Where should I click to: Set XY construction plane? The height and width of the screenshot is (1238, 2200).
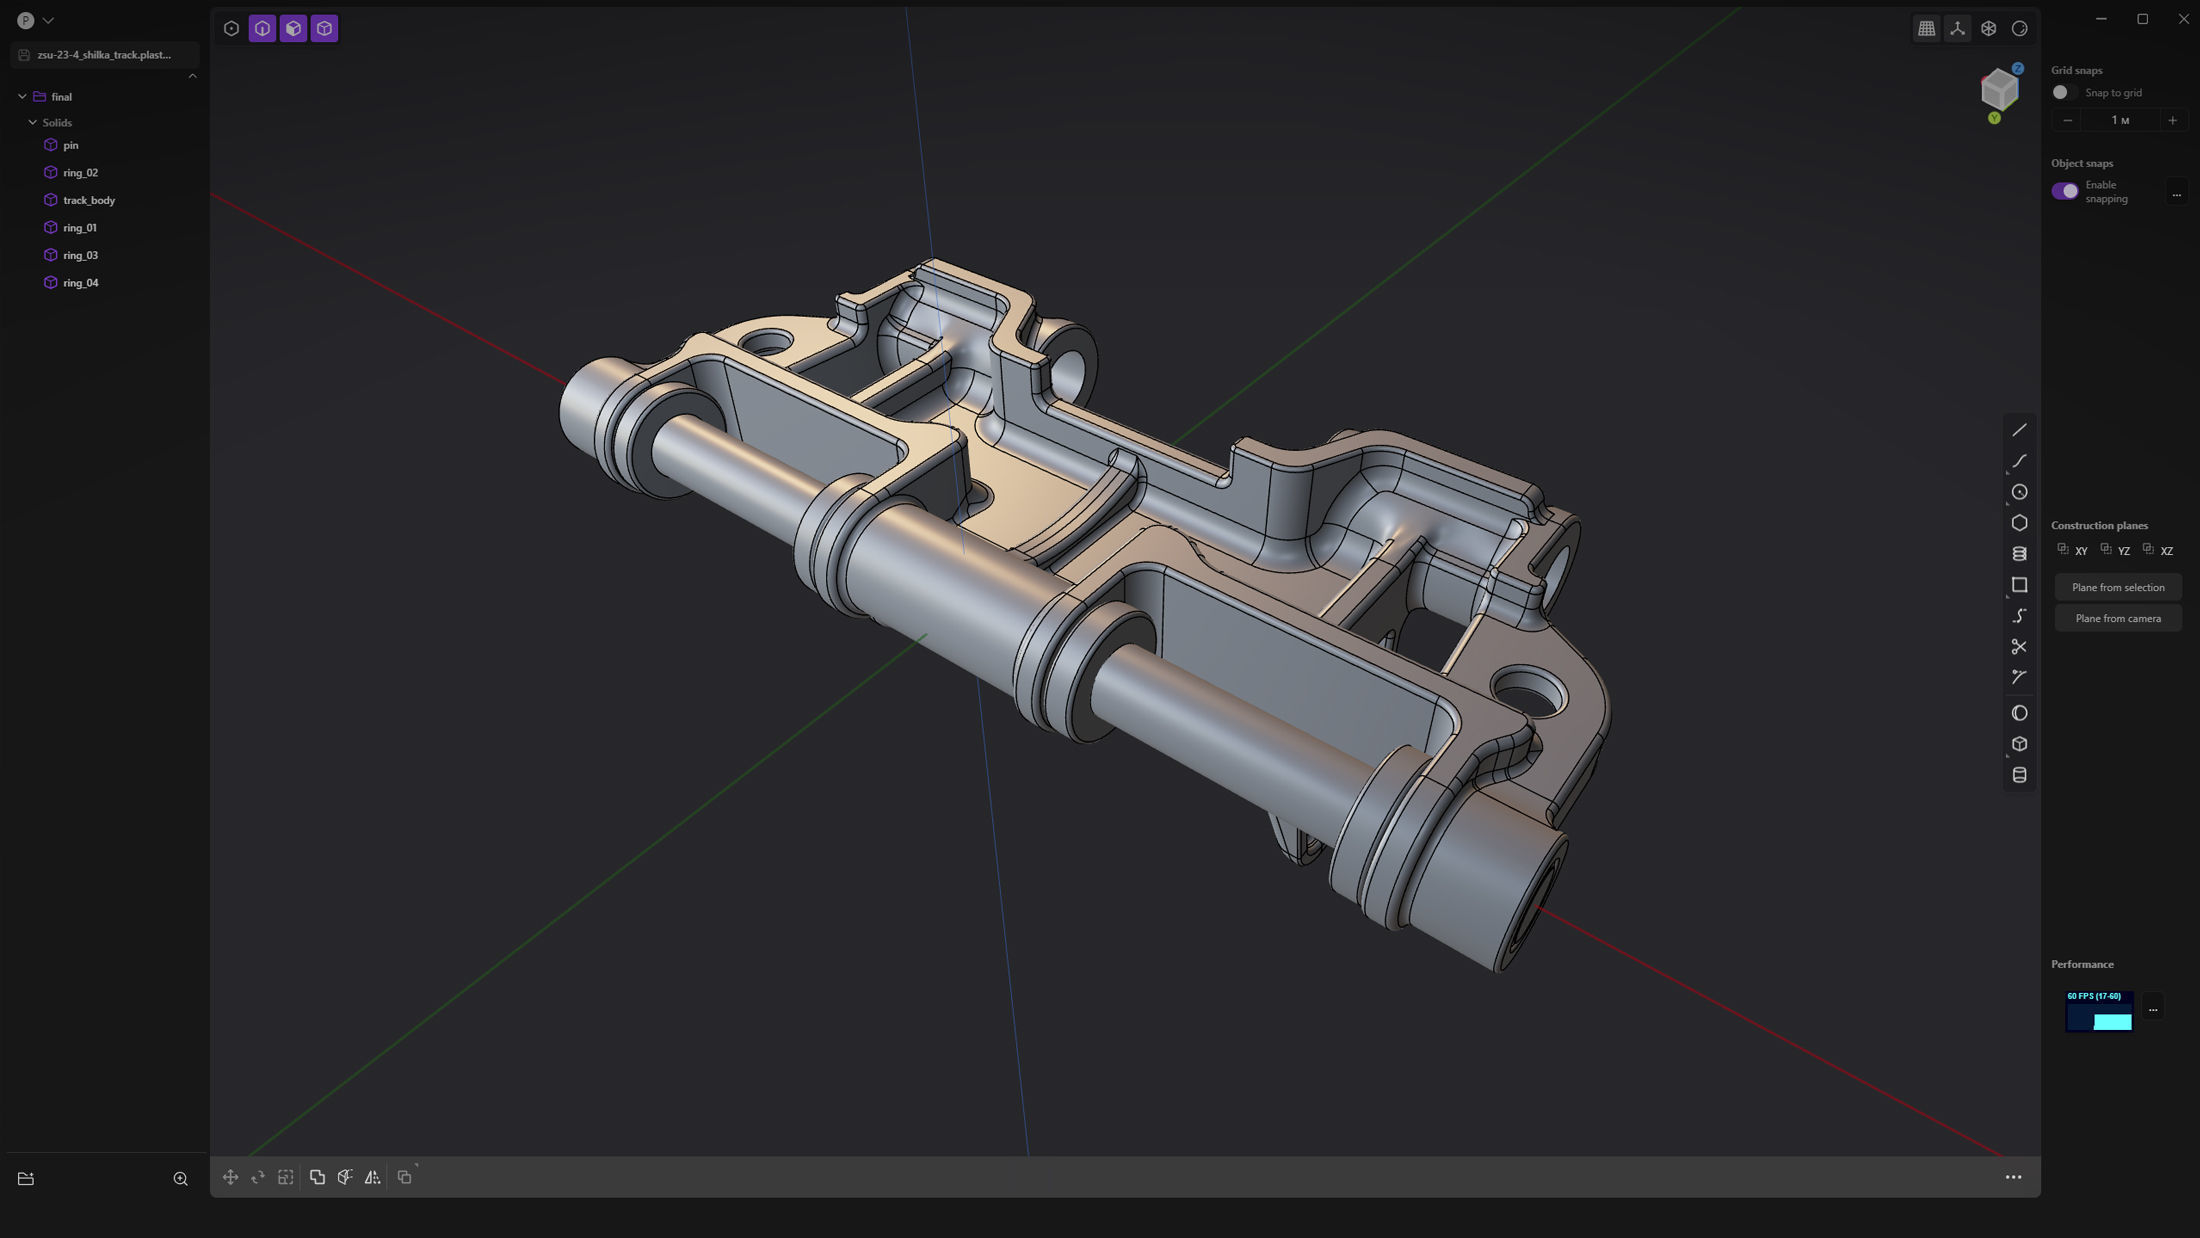click(2072, 550)
